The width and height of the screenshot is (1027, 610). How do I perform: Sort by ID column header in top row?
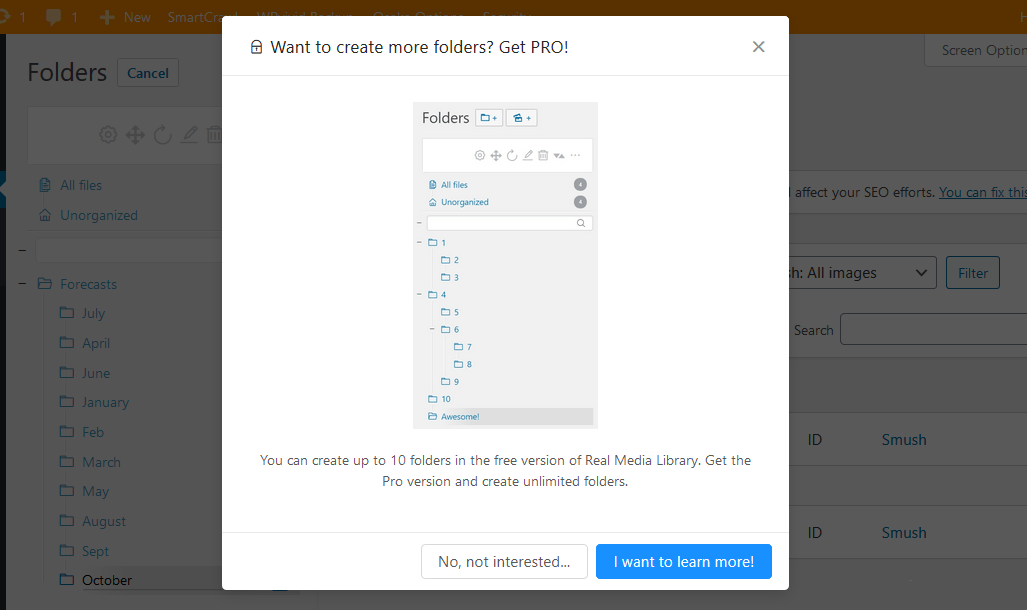[814, 440]
